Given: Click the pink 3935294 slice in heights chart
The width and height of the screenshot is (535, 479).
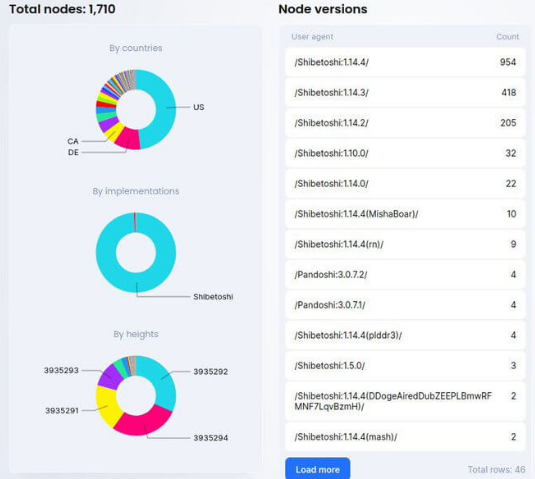Looking at the screenshot, I should [143, 423].
